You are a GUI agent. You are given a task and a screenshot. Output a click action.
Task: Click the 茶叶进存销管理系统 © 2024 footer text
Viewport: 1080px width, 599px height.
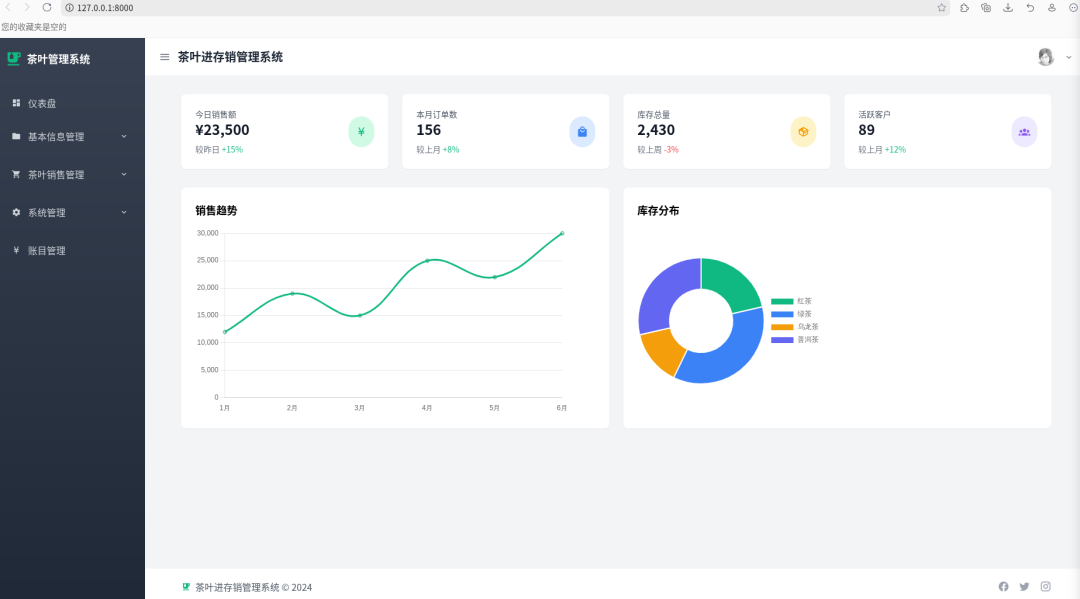(x=253, y=587)
